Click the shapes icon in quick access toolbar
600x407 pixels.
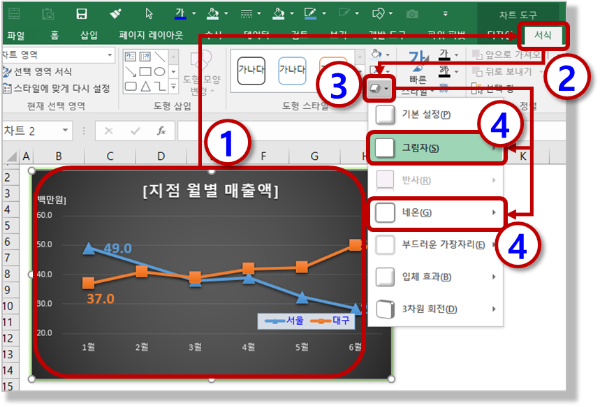tap(378, 14)
